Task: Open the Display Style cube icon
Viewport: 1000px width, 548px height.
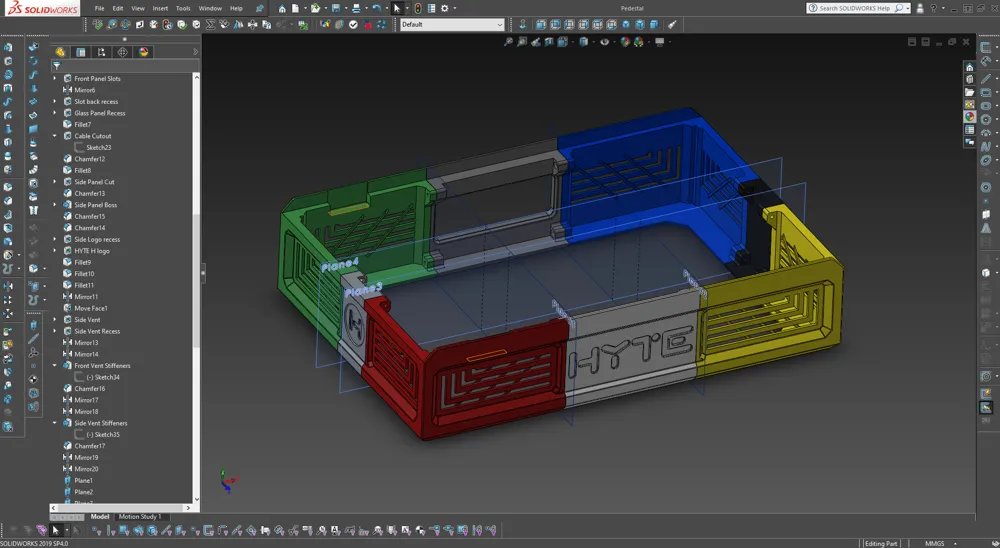Action: pos(583,42)
